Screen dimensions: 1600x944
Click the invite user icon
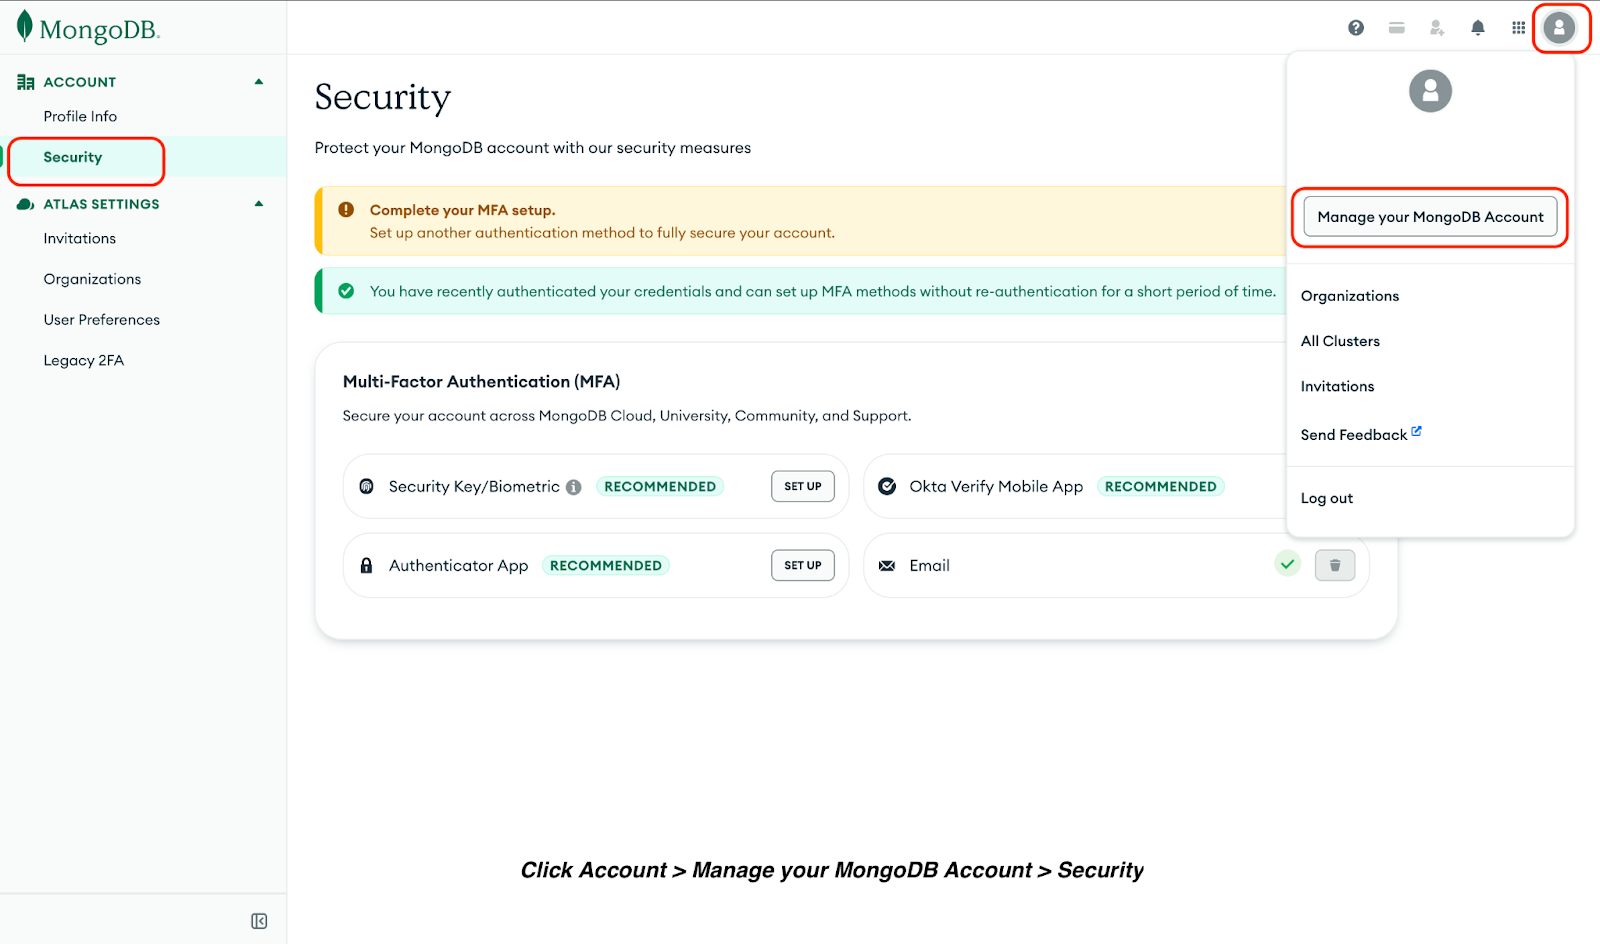pos(1436,27)
